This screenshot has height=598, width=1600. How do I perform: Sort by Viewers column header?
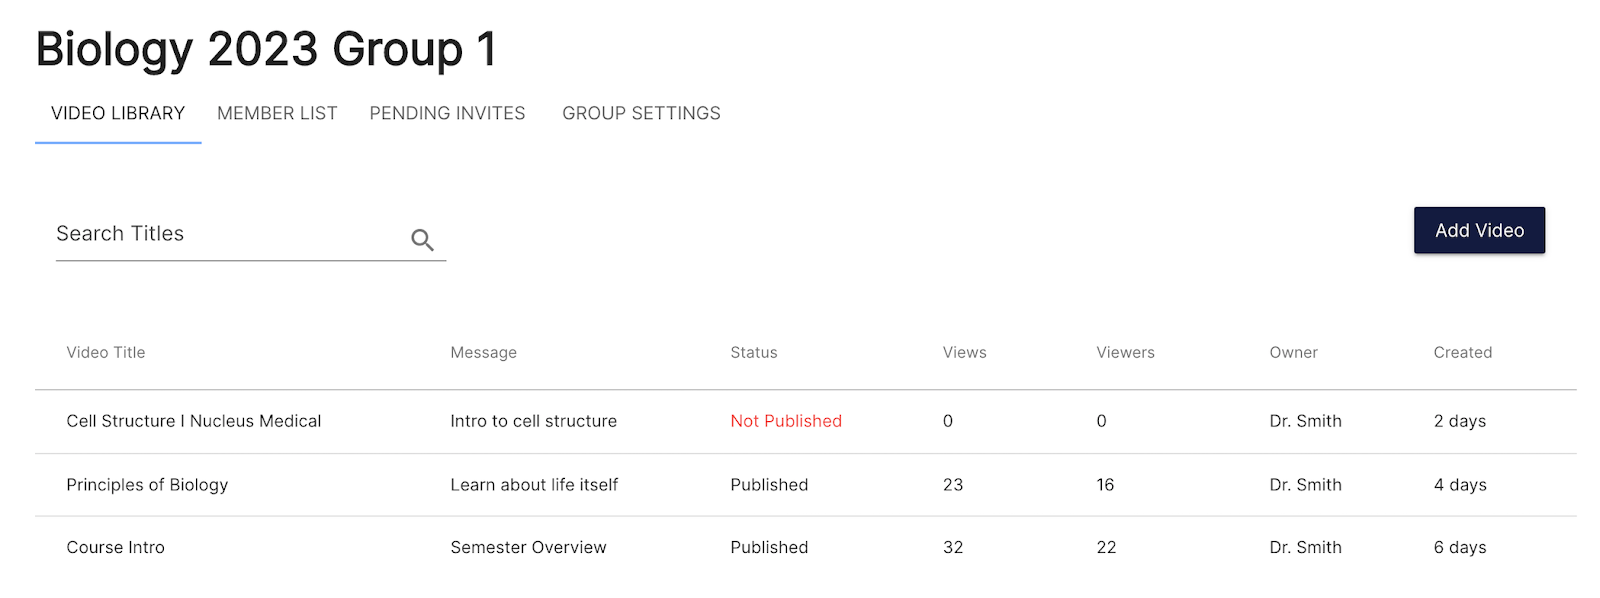(x=1125, y=353)
